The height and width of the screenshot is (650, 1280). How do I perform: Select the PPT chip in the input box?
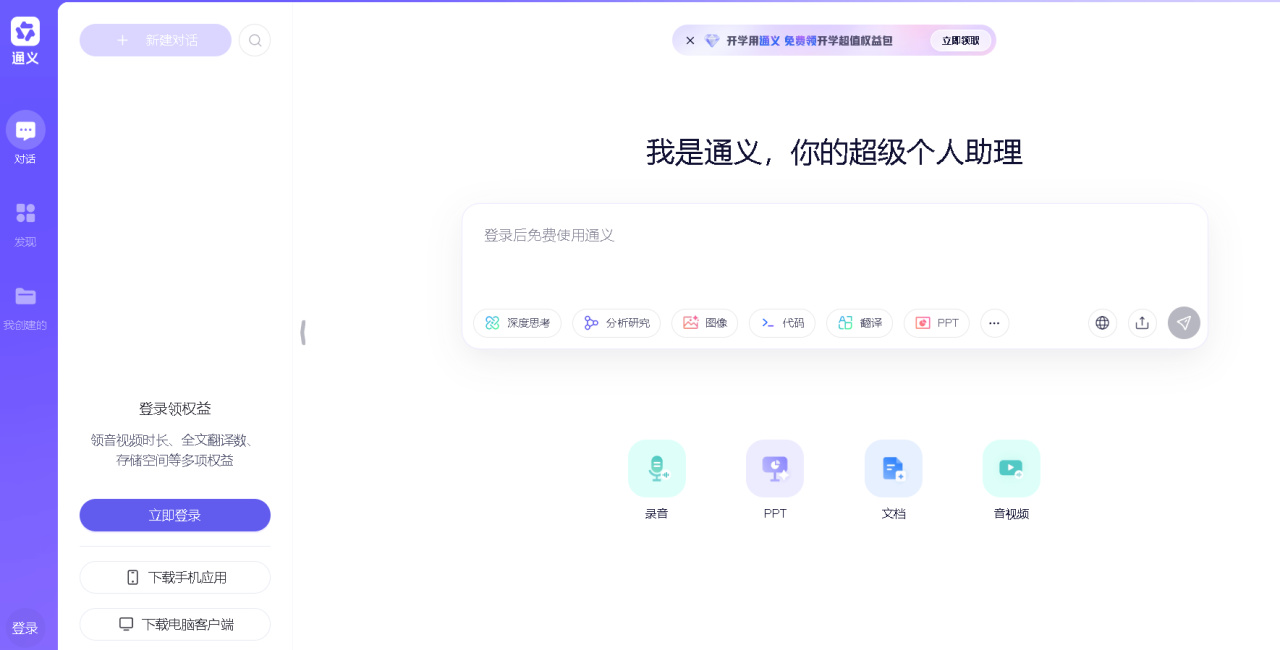coord(937,323)
